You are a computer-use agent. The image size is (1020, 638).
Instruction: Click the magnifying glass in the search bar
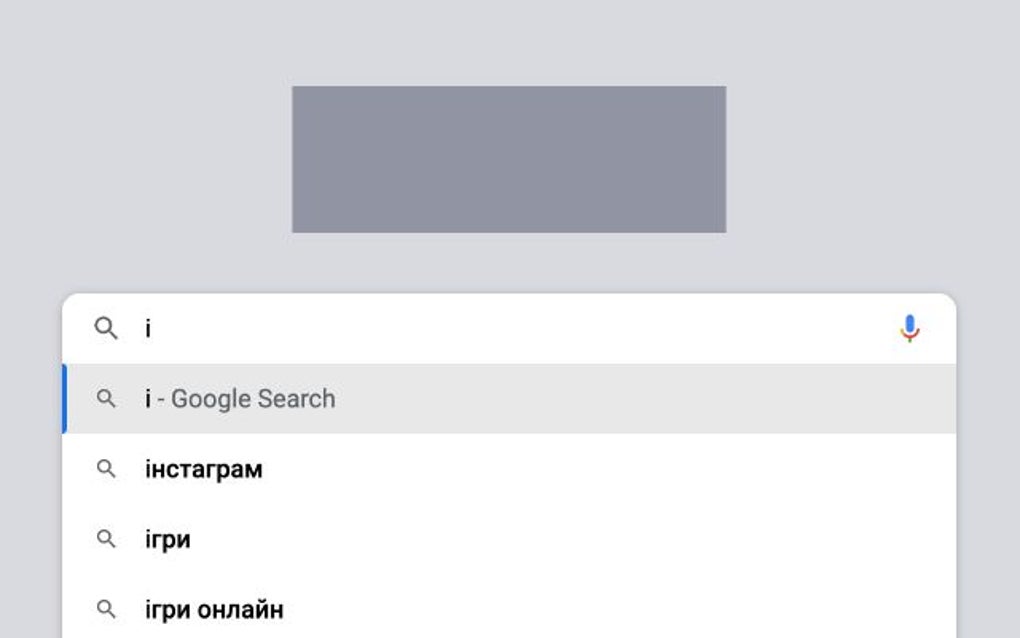[106, 328]
